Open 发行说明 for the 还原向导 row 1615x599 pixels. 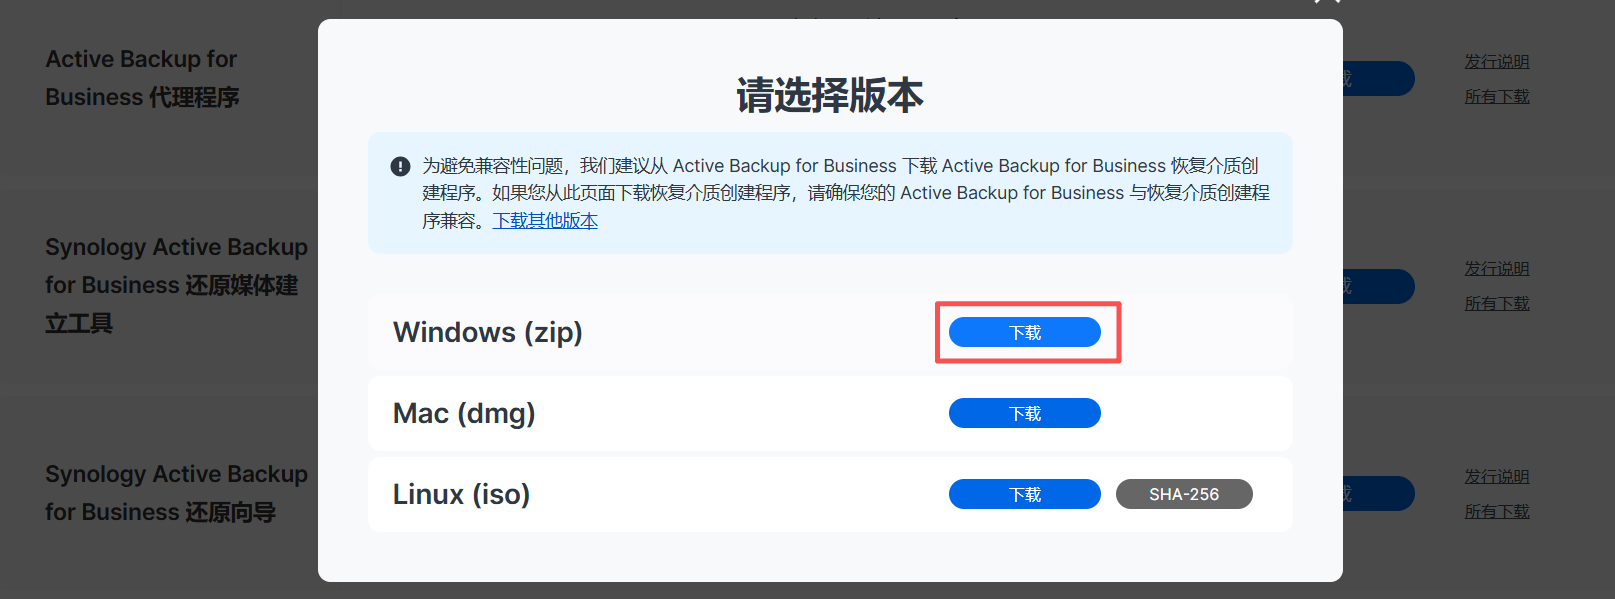point(1496,477)
